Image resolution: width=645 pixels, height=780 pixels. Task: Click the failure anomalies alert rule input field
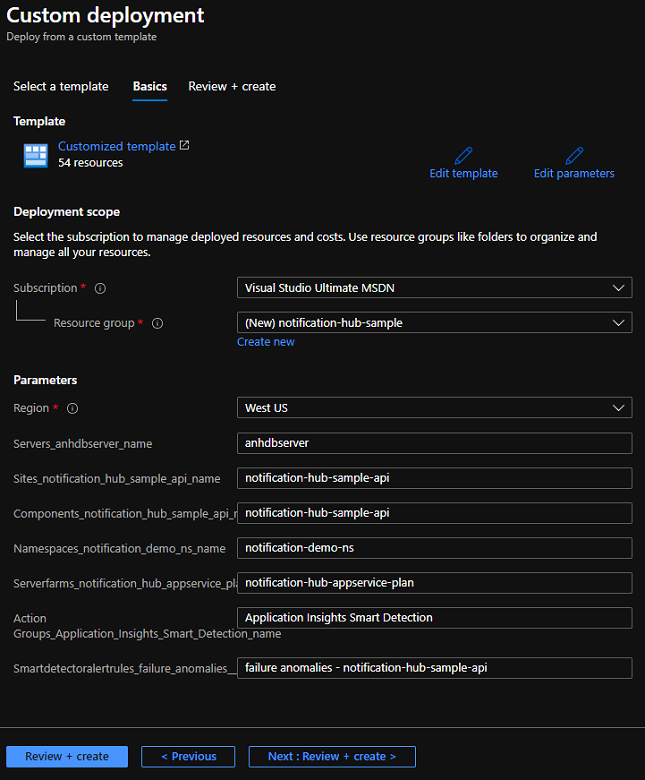point(435,668)
